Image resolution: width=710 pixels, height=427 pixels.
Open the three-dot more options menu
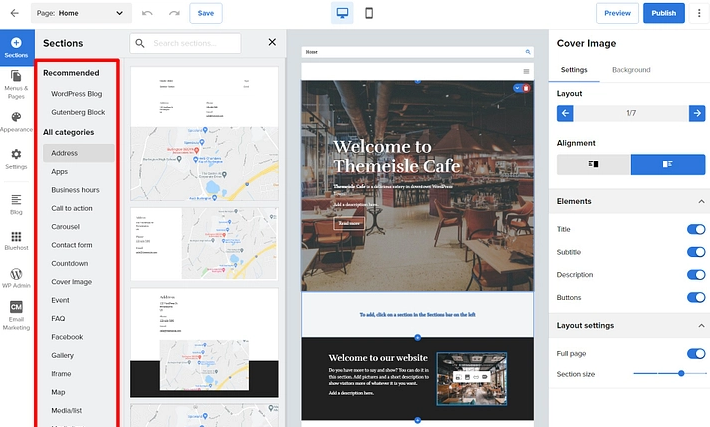coord(699,13)
